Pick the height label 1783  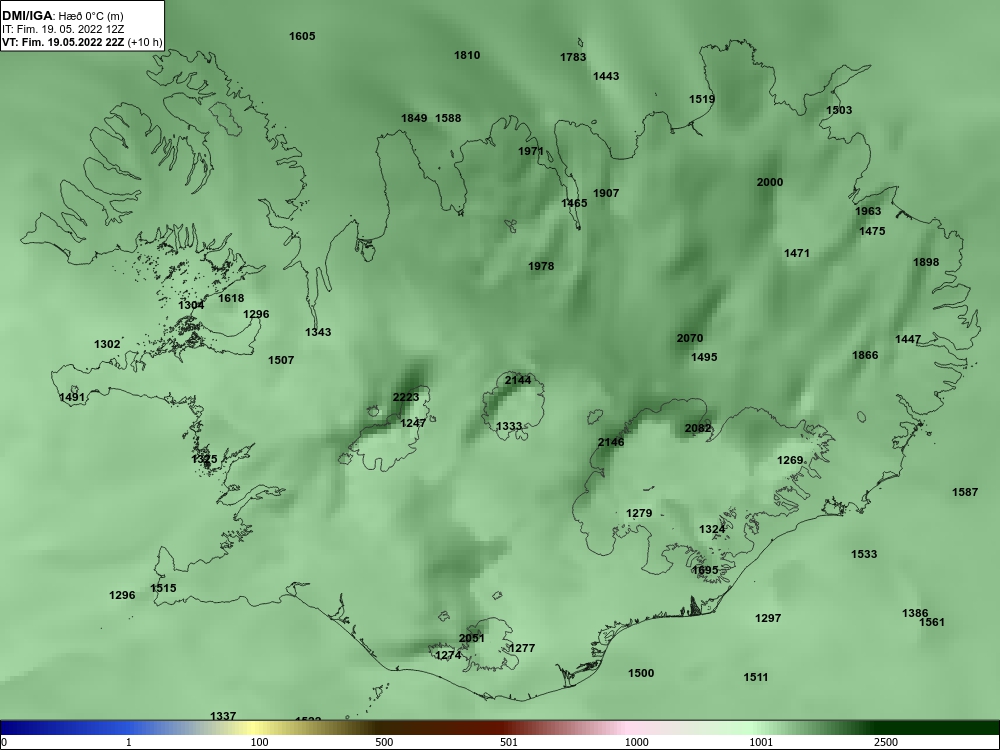click(x=573, y=57)
